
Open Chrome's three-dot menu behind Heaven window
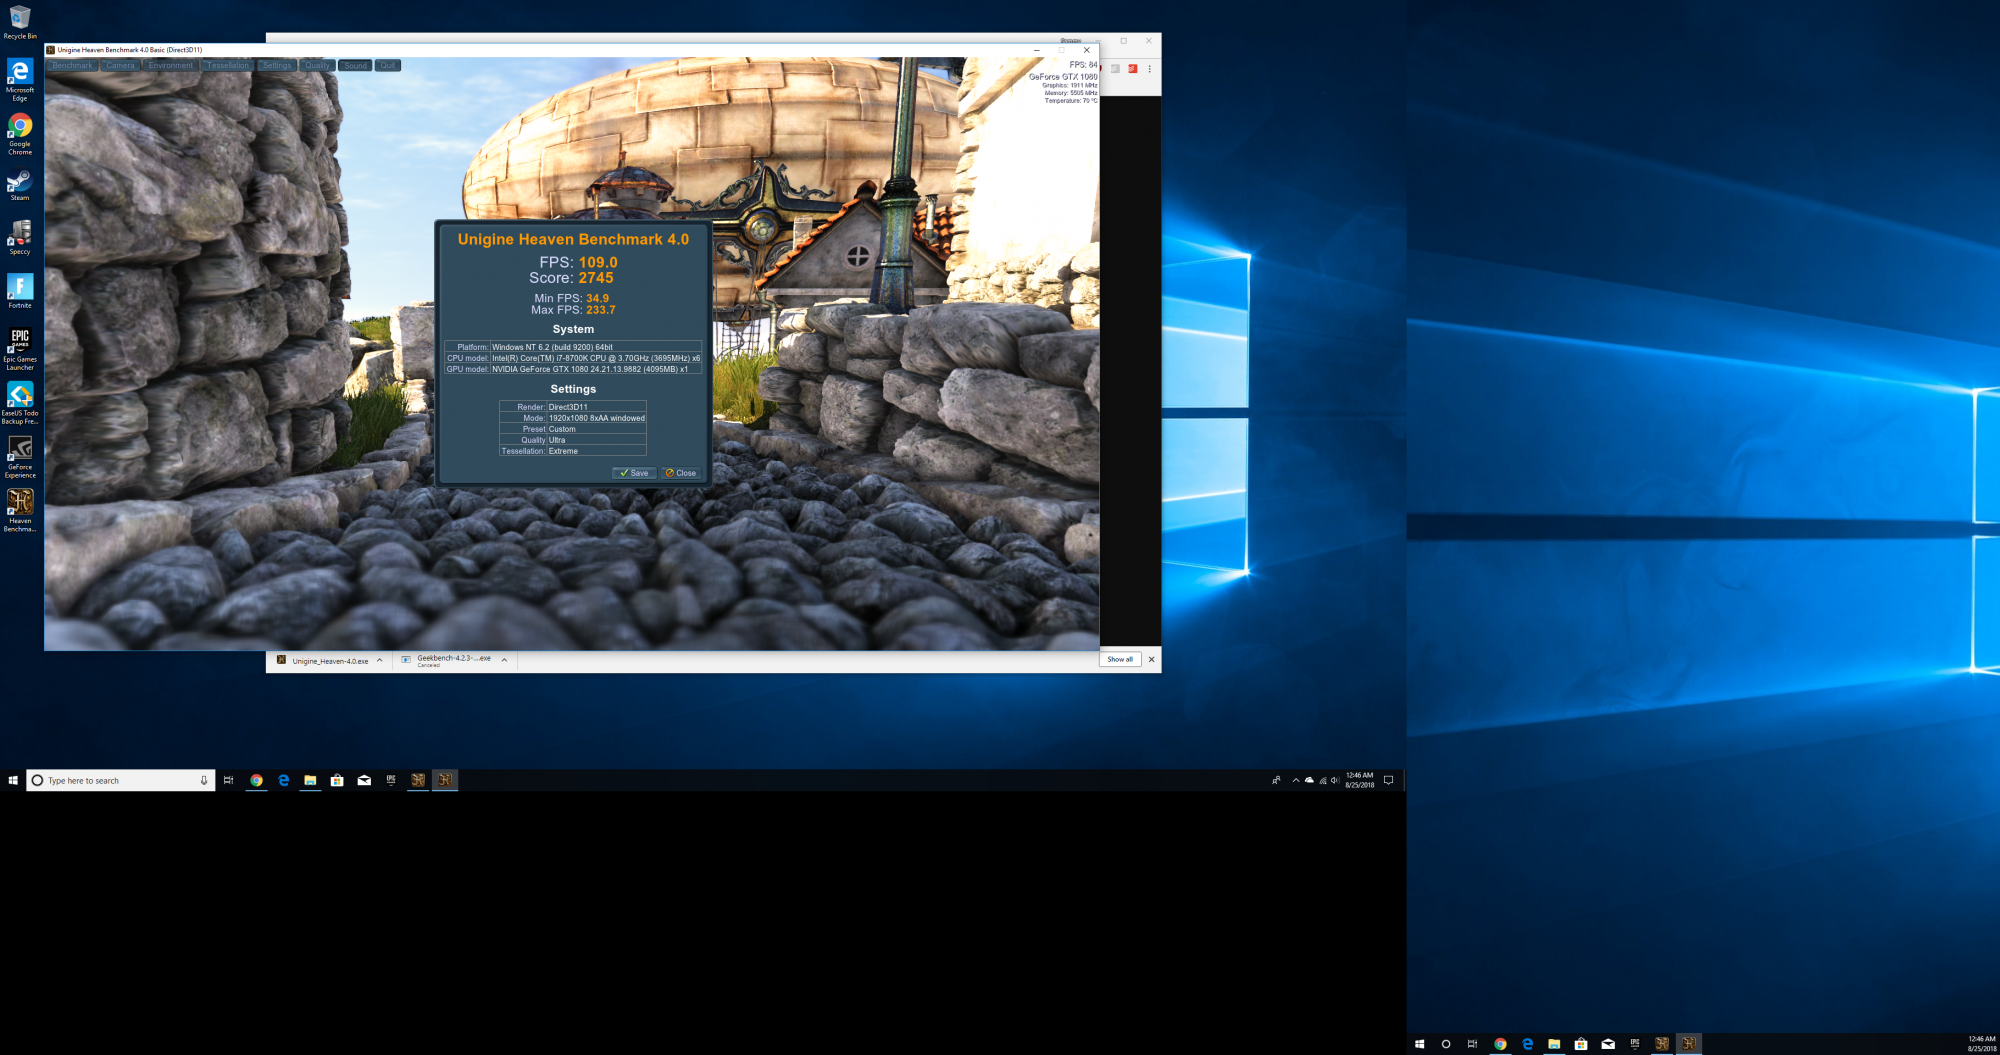1149,69
